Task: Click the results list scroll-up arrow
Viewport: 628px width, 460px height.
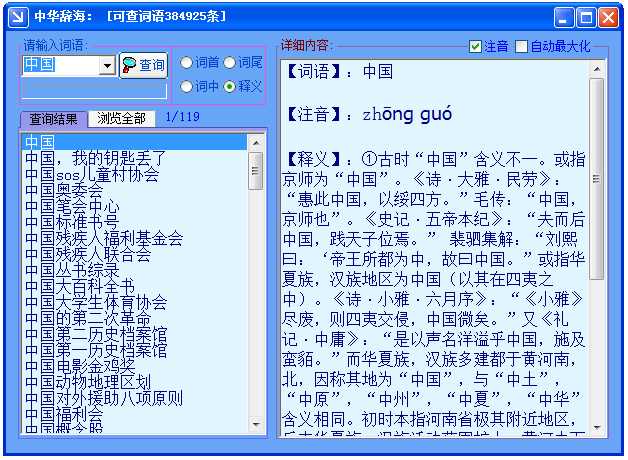Action: (x=256, y=143)
